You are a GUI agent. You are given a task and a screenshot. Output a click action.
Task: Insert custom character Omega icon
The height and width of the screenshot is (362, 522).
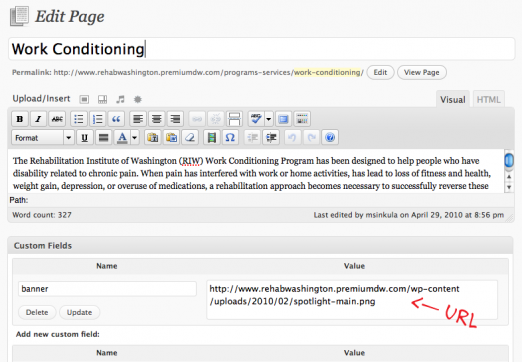coord(230,138)
